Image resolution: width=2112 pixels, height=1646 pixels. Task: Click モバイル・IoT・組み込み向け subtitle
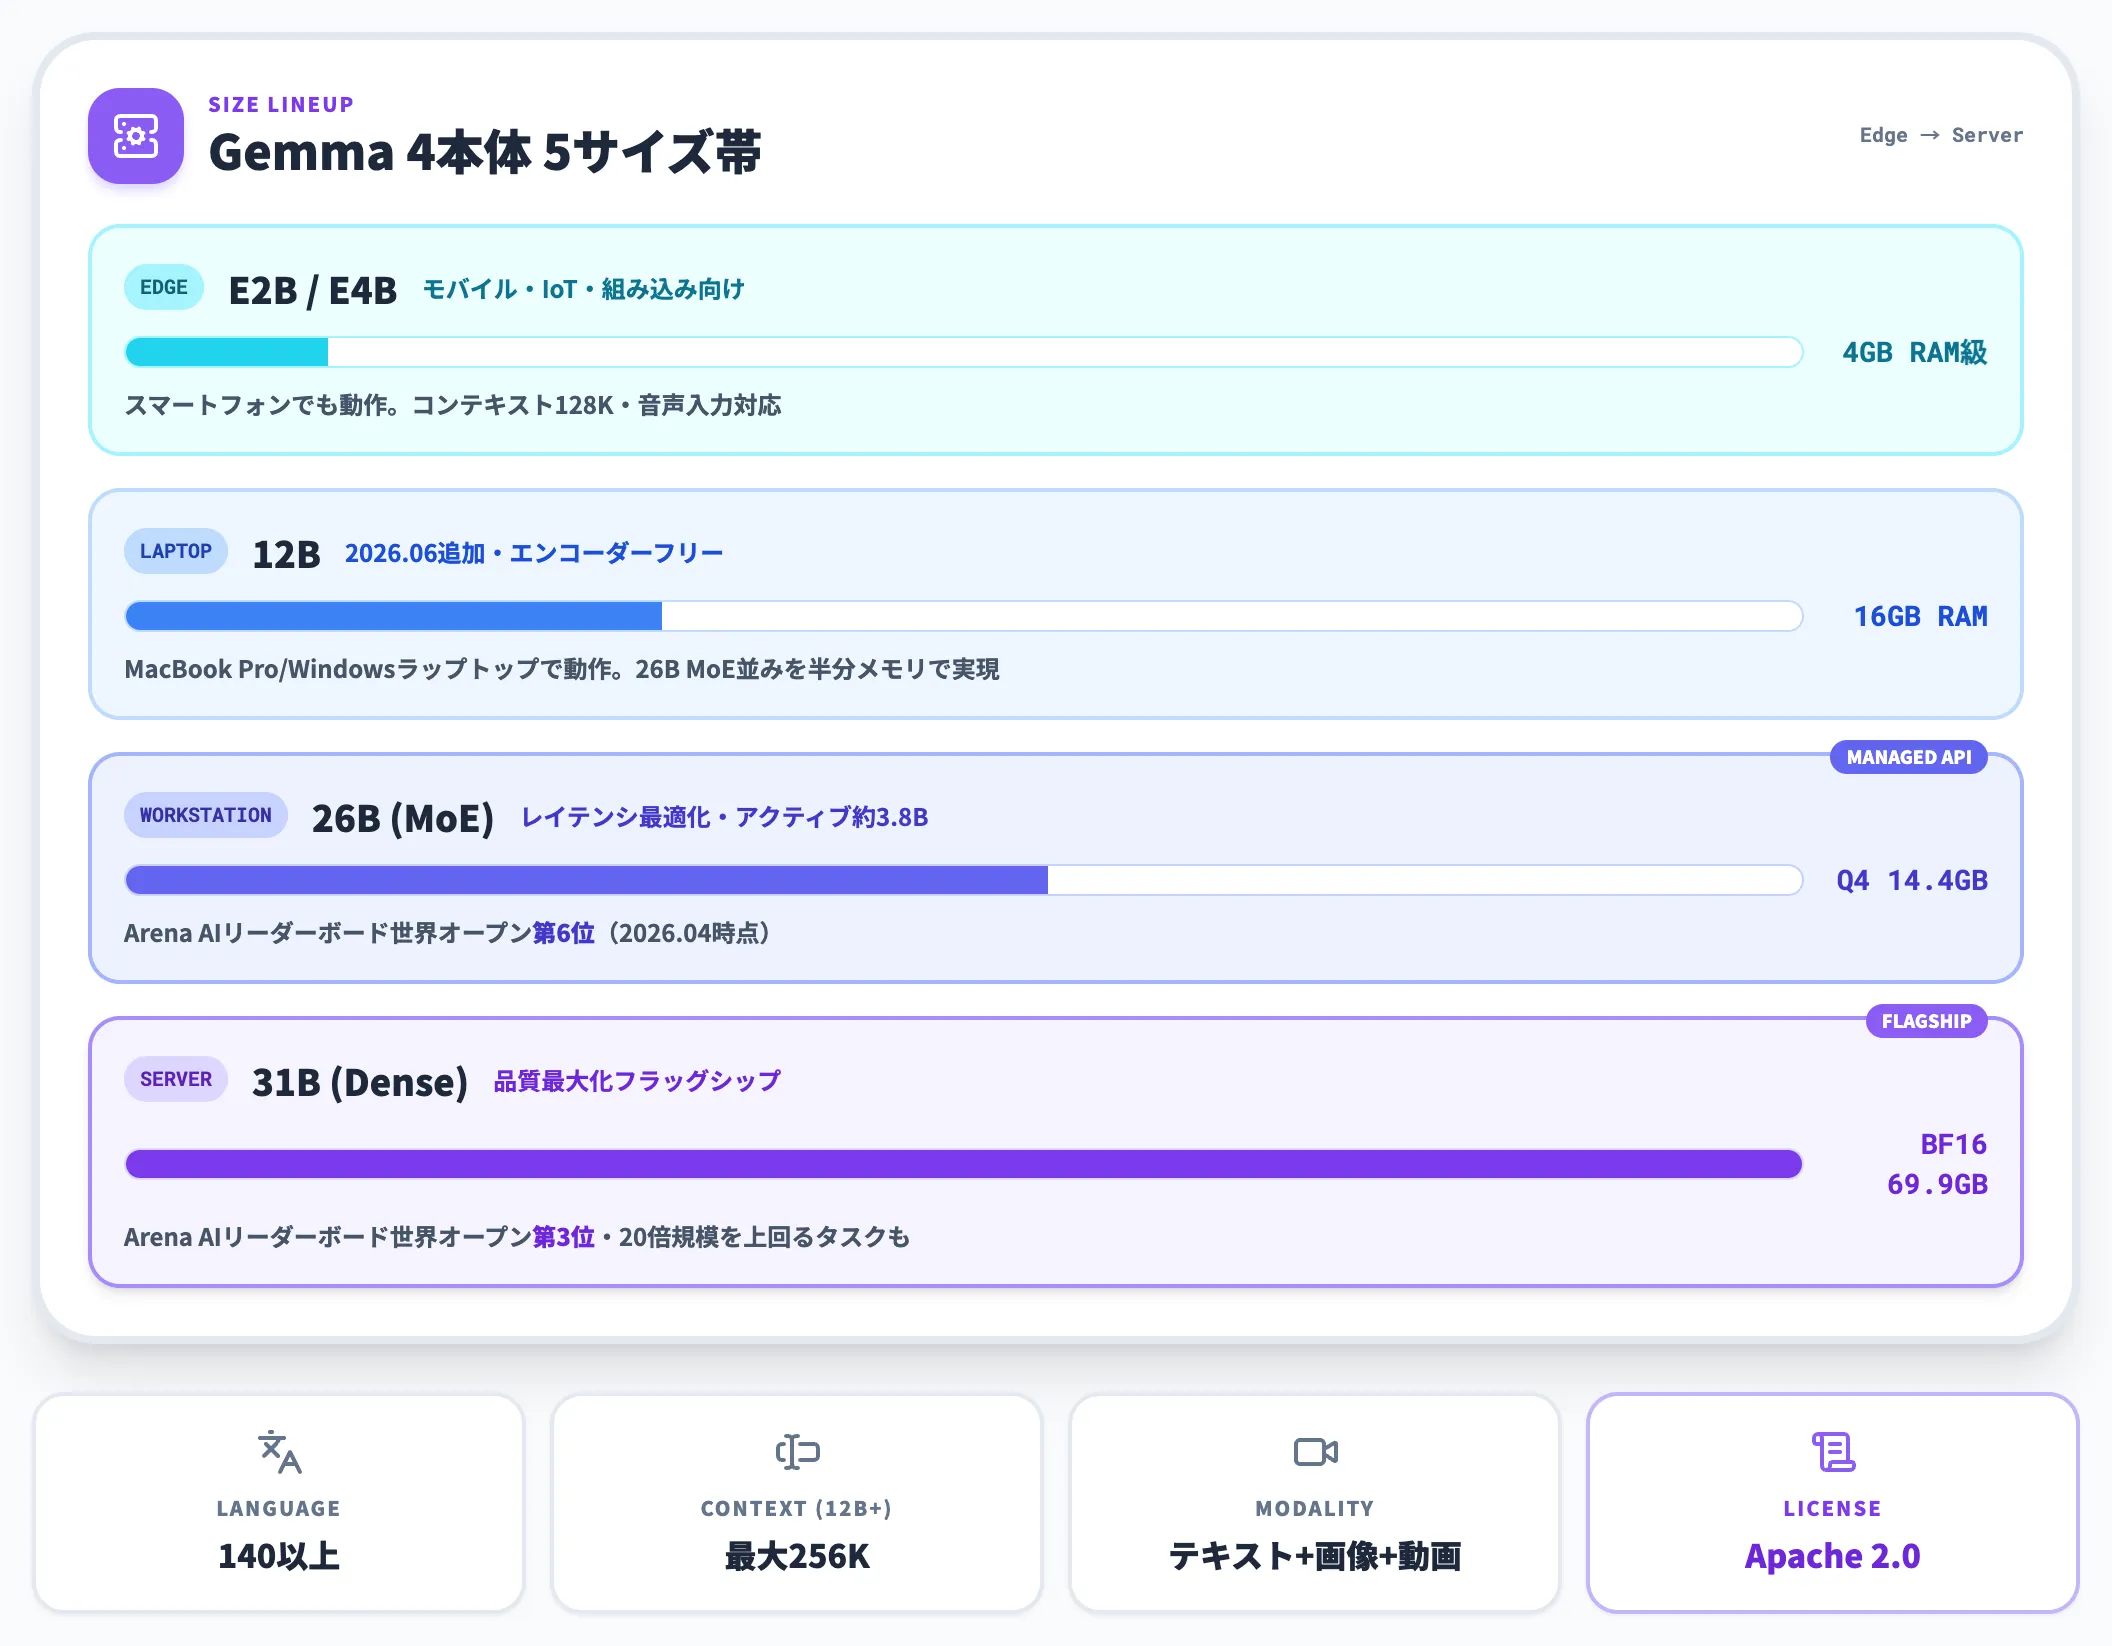tap(584, 289)
